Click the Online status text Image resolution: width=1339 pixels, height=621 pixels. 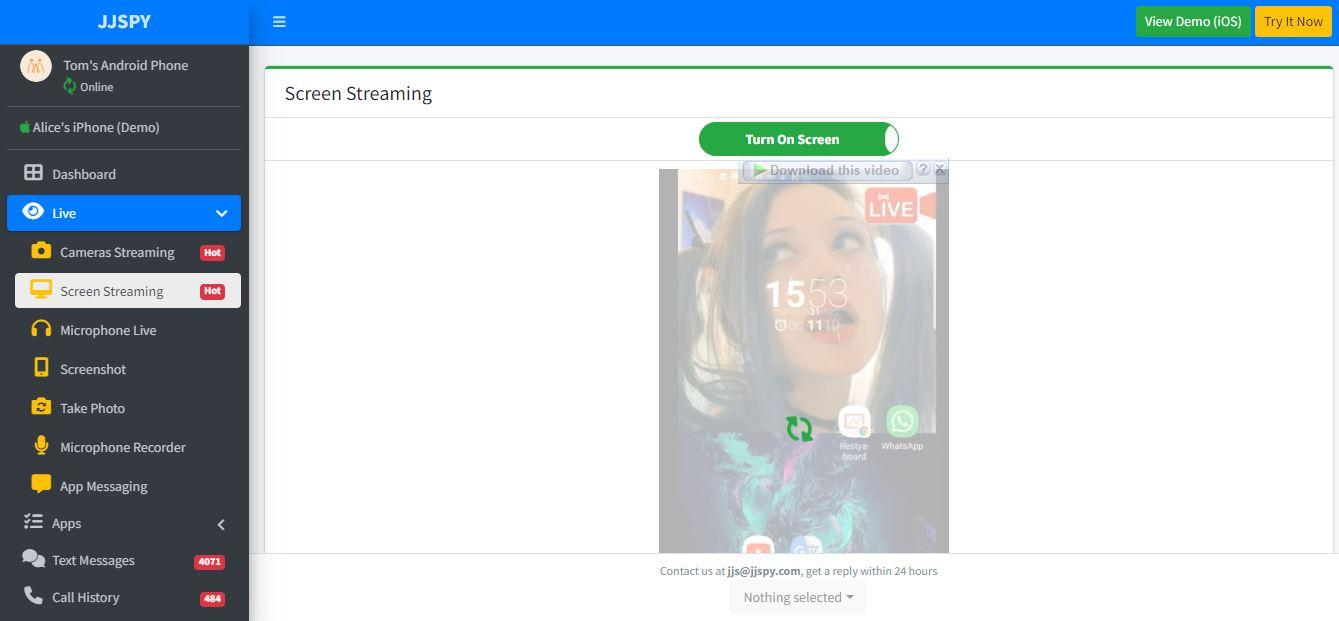97,87
